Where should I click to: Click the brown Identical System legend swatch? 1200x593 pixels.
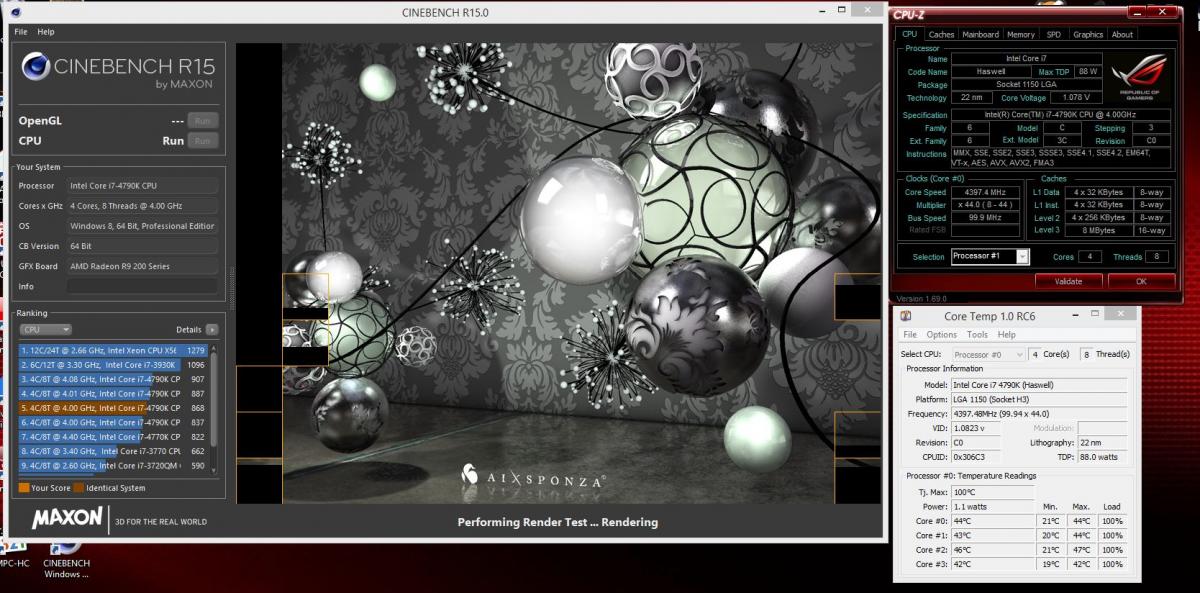coord(78,488)
